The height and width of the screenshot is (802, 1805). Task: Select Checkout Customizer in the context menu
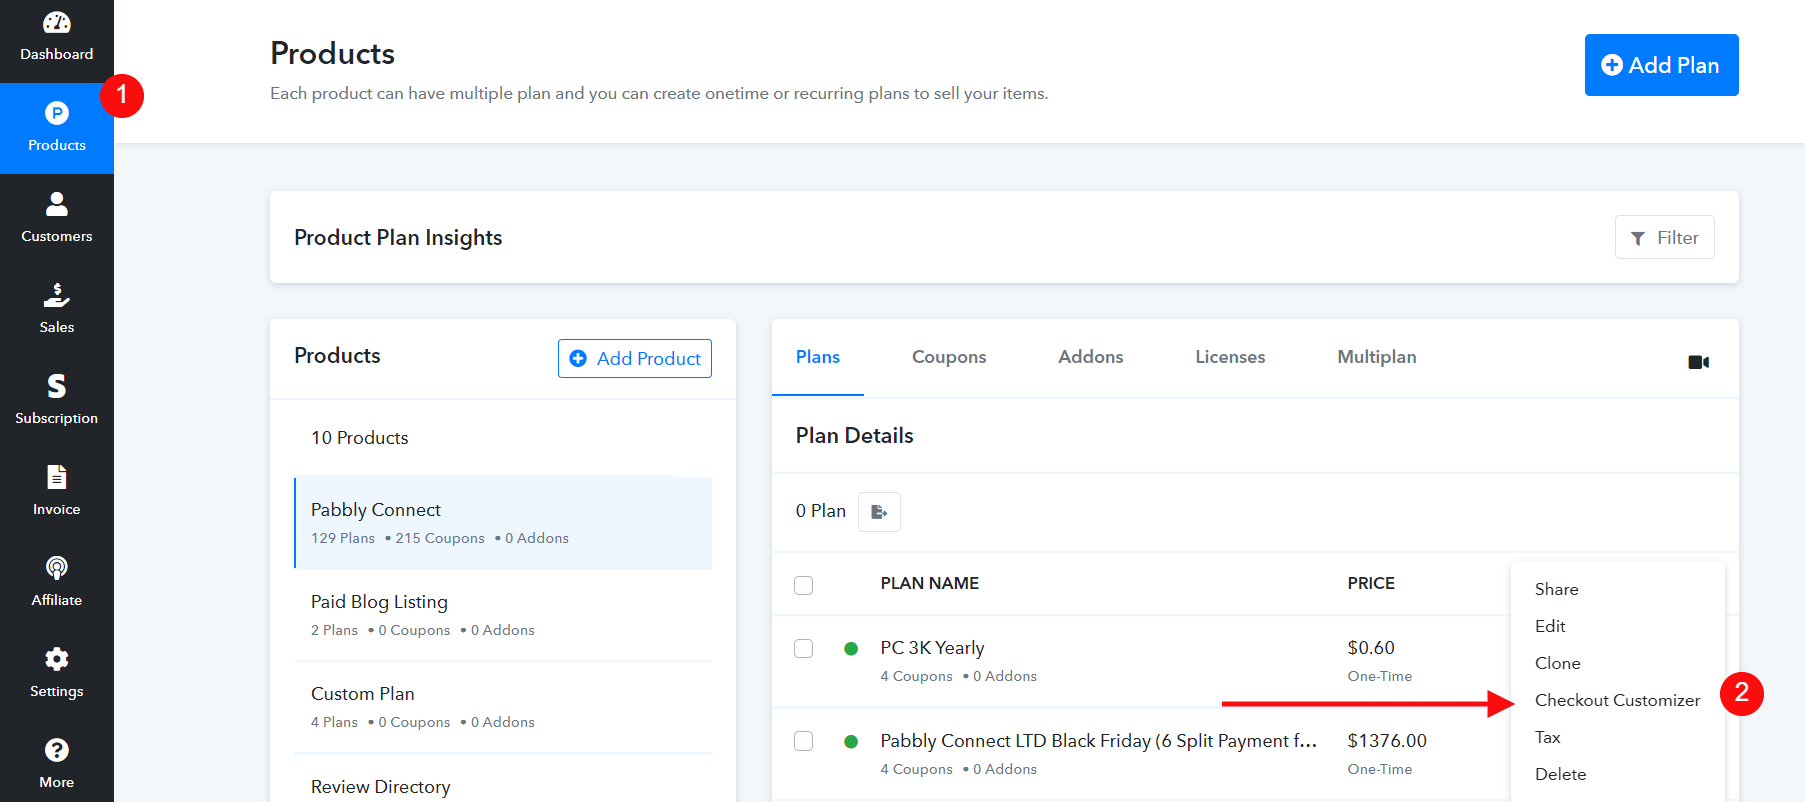coord(1617,700)
